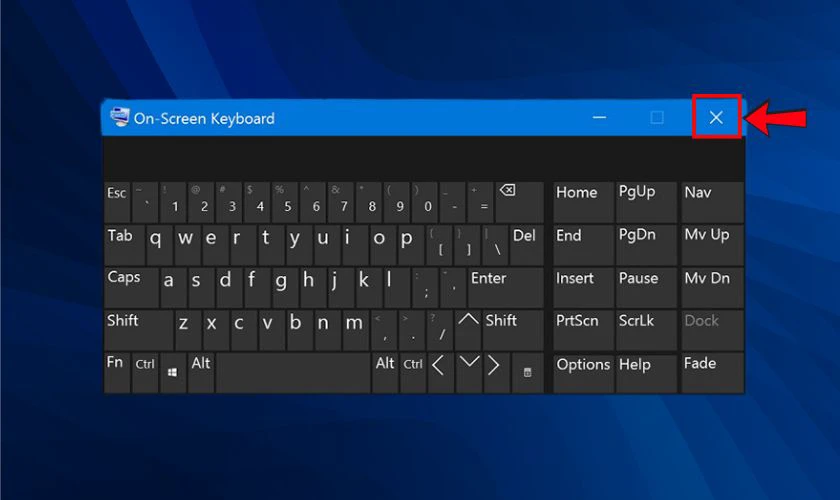This screenshot has width=840, height=500.
Task: Open the keyboard Options dialog
Action: [x=583, y=372]
